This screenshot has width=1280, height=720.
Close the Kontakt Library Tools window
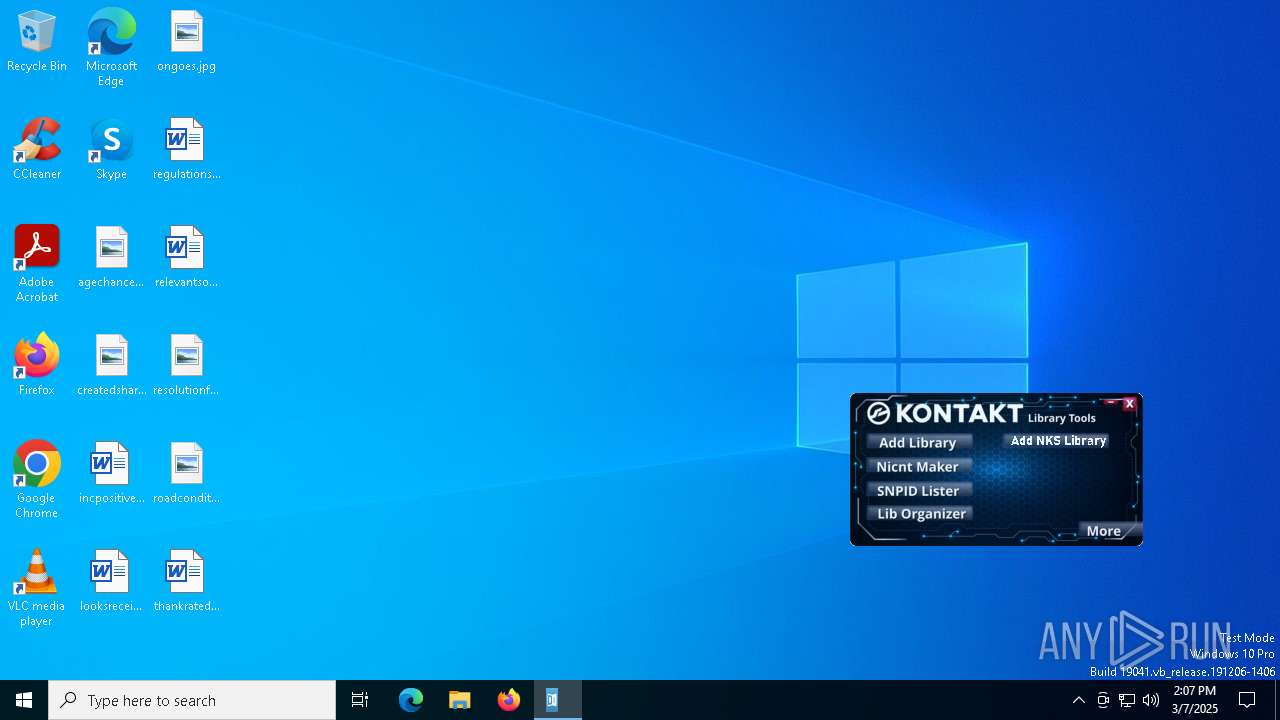[1129, 404]
